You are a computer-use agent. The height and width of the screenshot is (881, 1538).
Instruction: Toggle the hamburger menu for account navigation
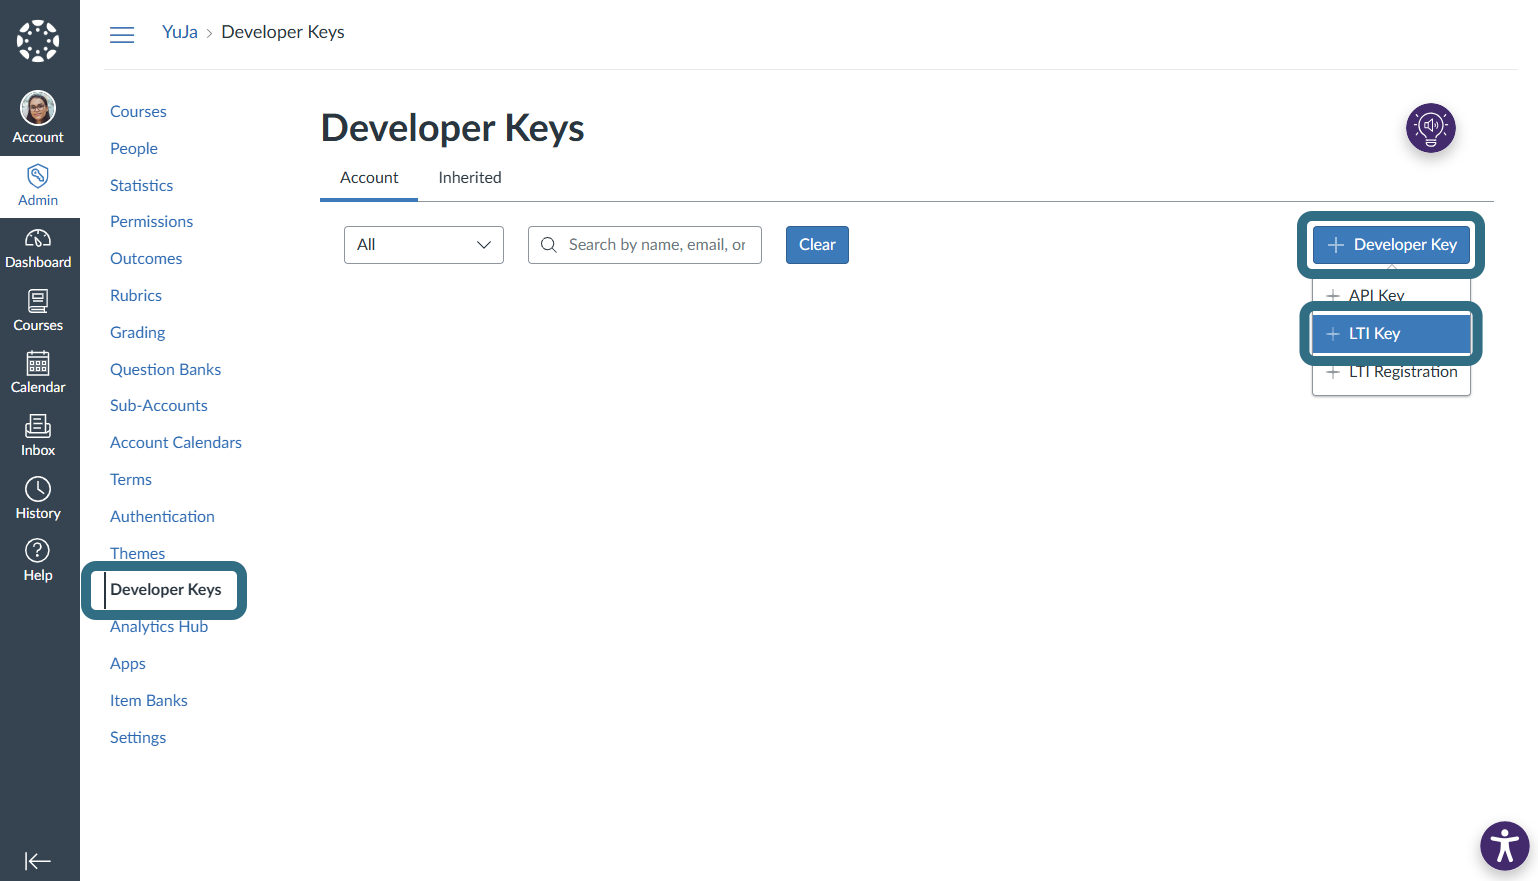[122, 35]
